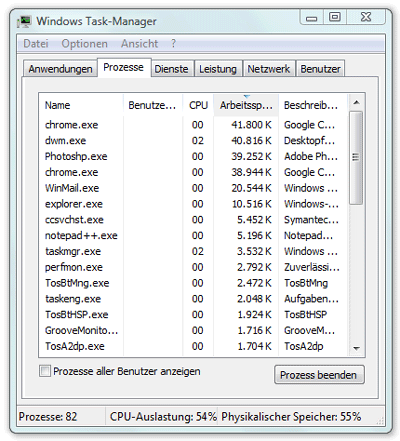Select the dwm.exe process
The height and width of the screenshot is (441, 400).
193,141
